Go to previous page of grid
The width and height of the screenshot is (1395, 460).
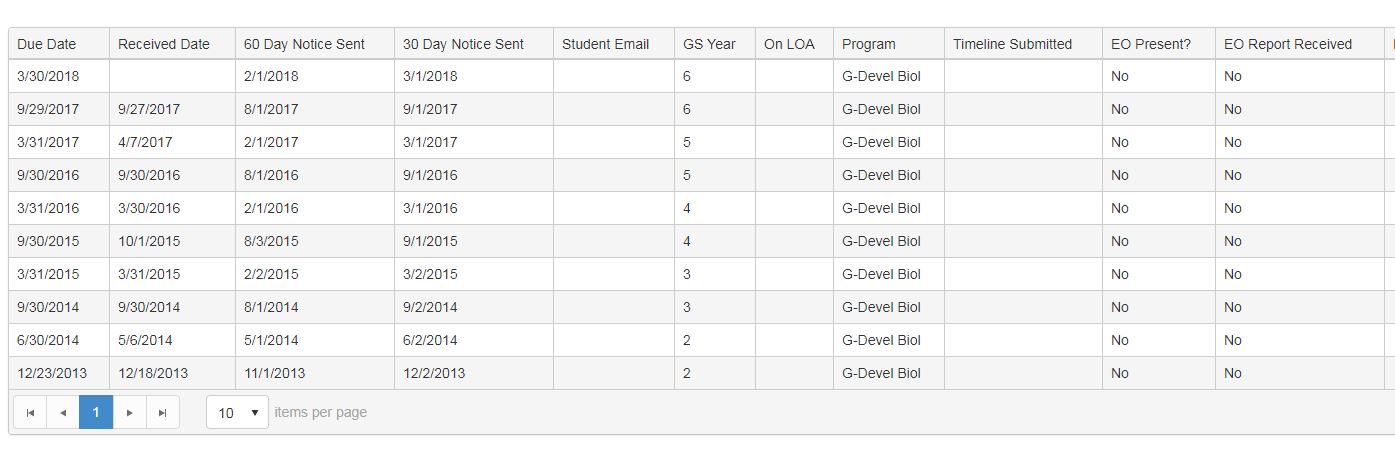[63, 412]
